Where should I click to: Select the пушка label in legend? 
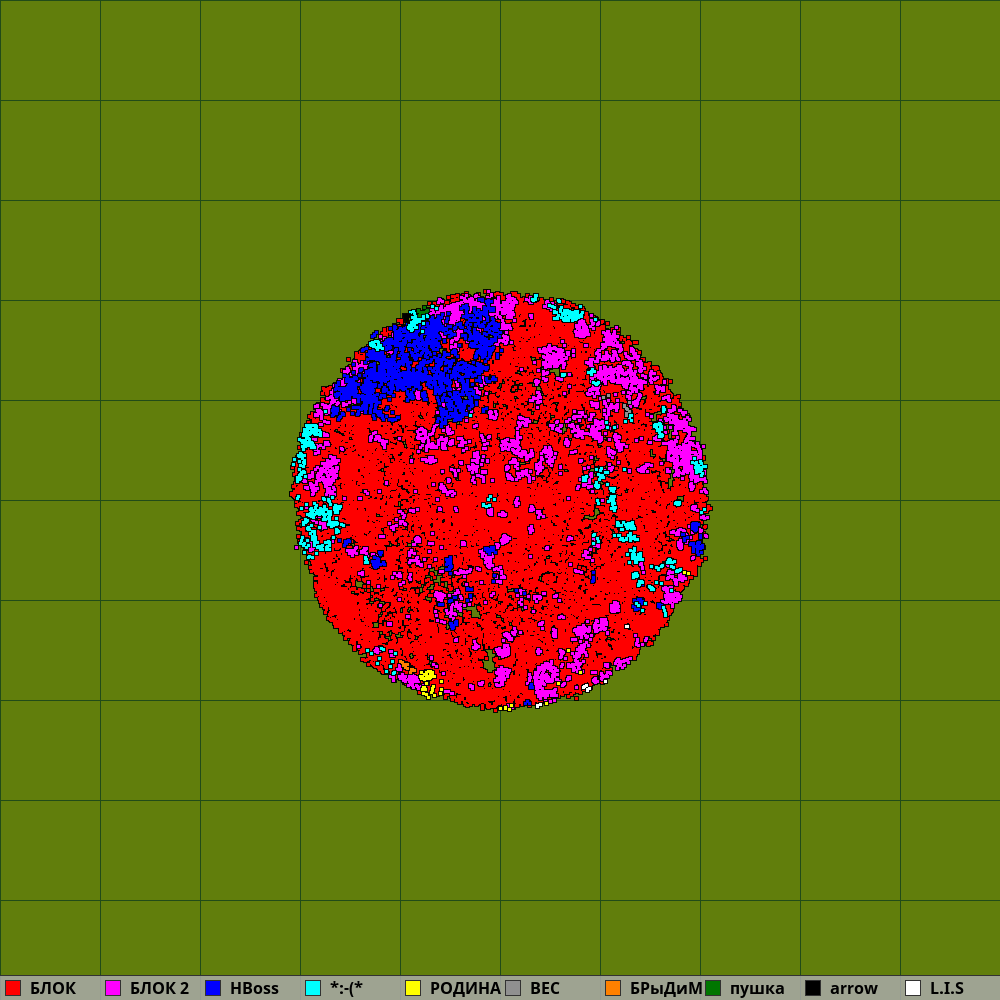click(757, 989)
